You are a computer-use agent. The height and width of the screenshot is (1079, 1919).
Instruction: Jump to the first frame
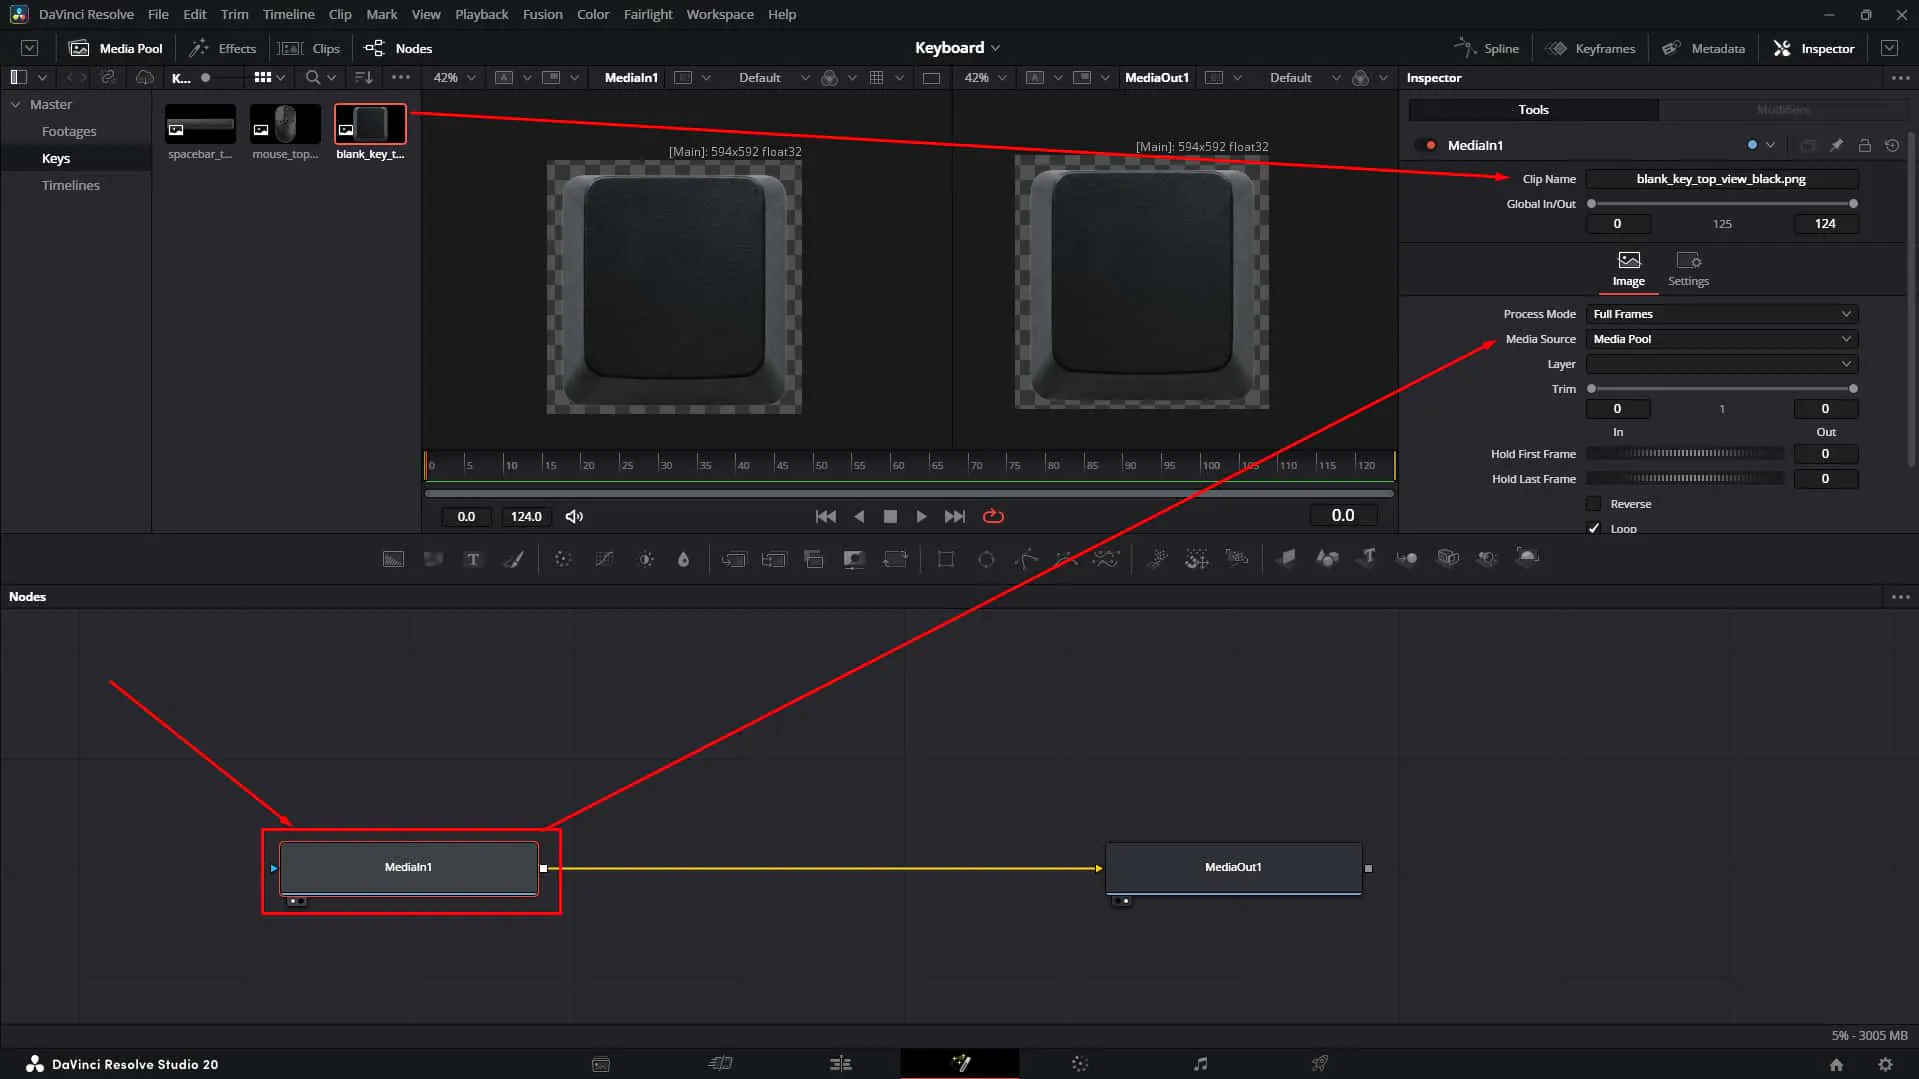tap(825, 516)
